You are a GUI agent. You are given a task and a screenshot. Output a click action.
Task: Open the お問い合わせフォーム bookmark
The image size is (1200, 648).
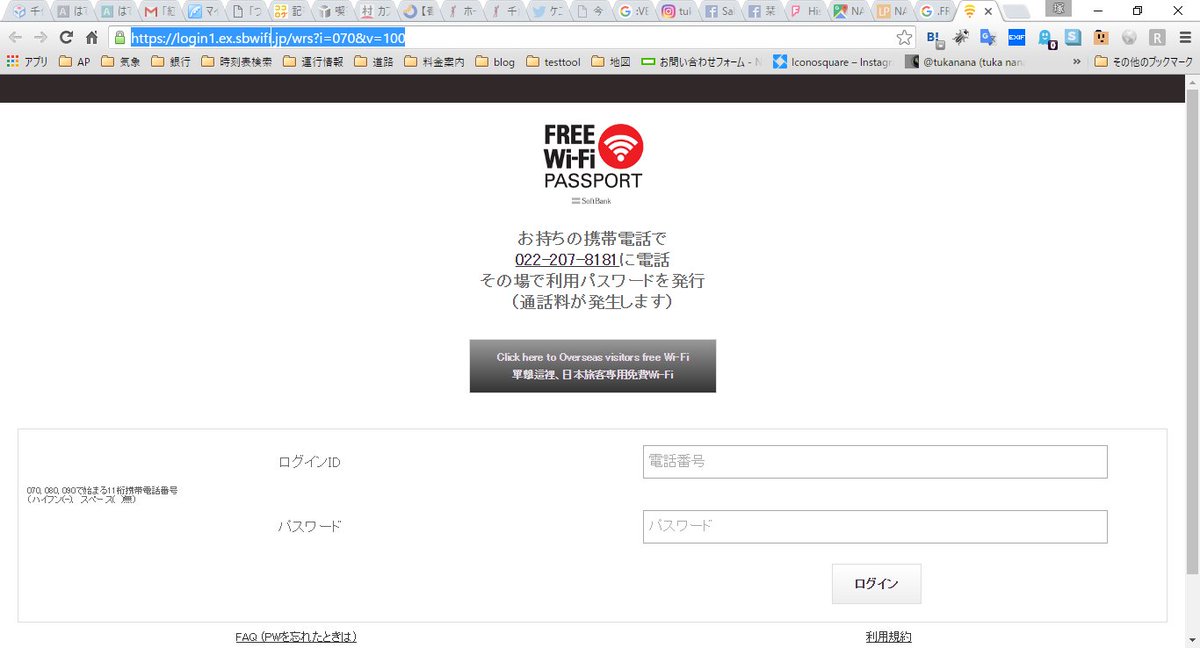tap(701, 62)
